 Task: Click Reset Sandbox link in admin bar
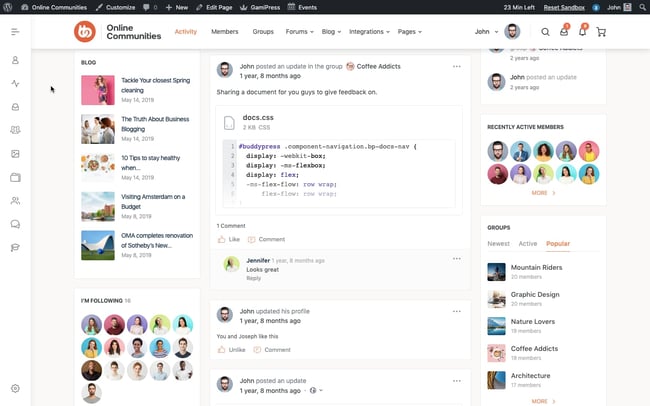565,6
